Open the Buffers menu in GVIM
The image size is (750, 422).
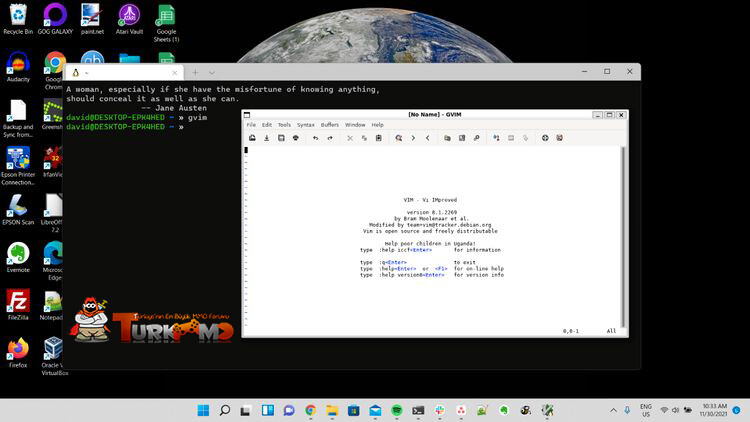330,125
